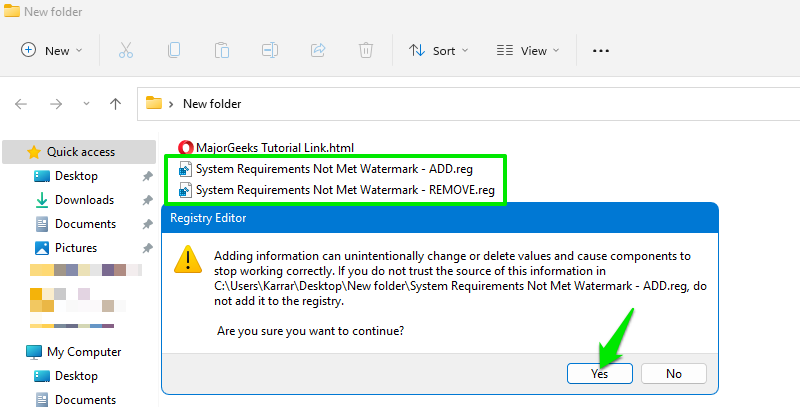Screen dimensions: 800x407
Task: Select My Computer in sidebar
Action: coord(84,352)
